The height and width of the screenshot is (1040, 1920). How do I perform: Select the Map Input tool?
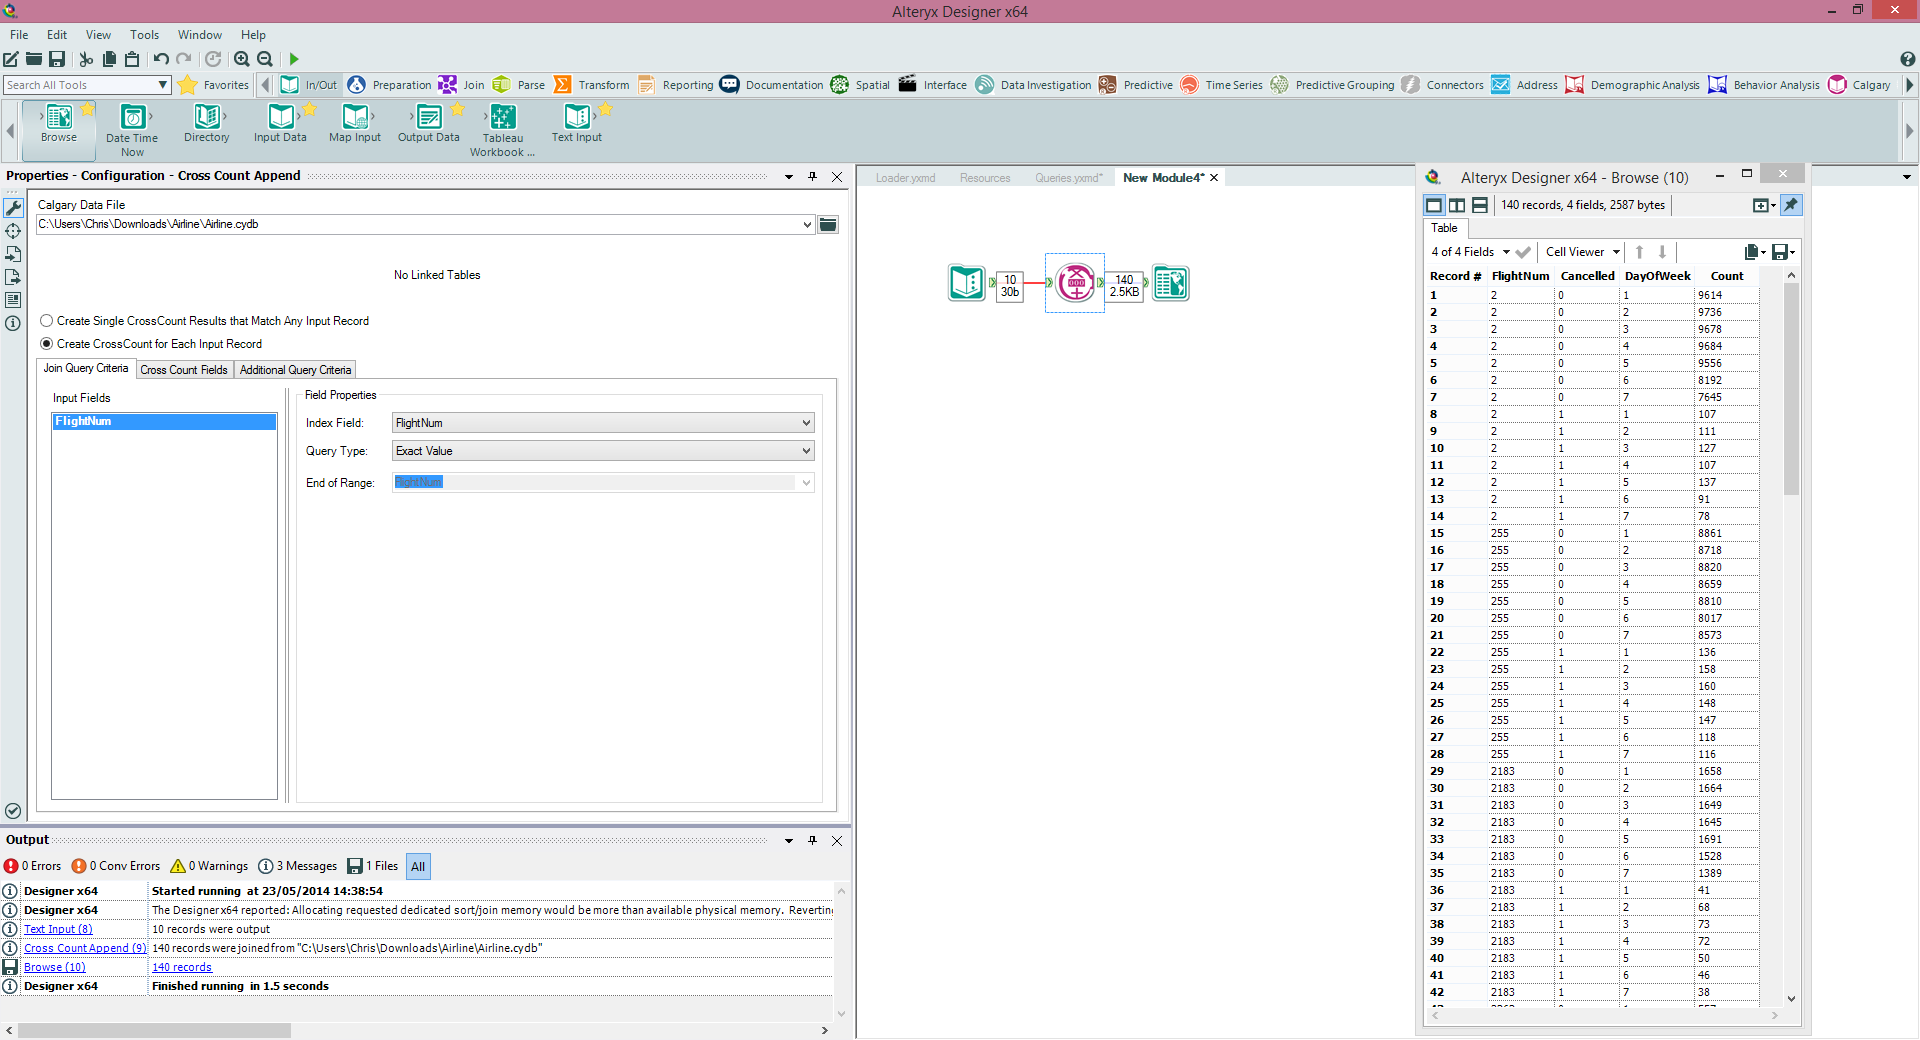pyautogui.click(x=355, y=124)
